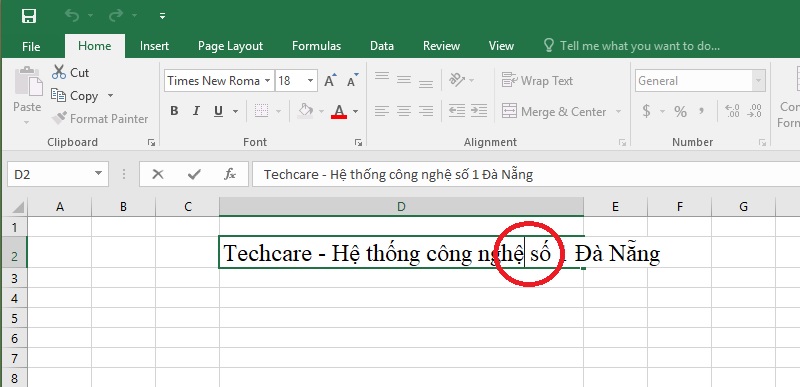Switch to the Data tab
Screen dimensions: 800x387
(382, 46)
